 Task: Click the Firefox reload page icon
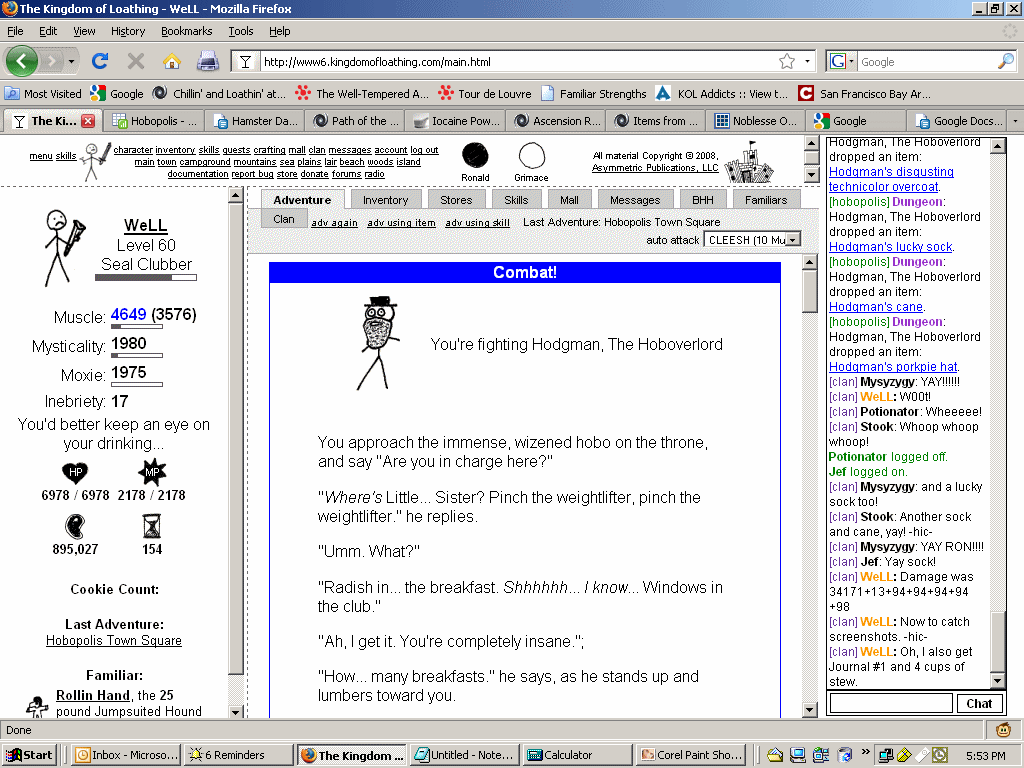[99, 61]
